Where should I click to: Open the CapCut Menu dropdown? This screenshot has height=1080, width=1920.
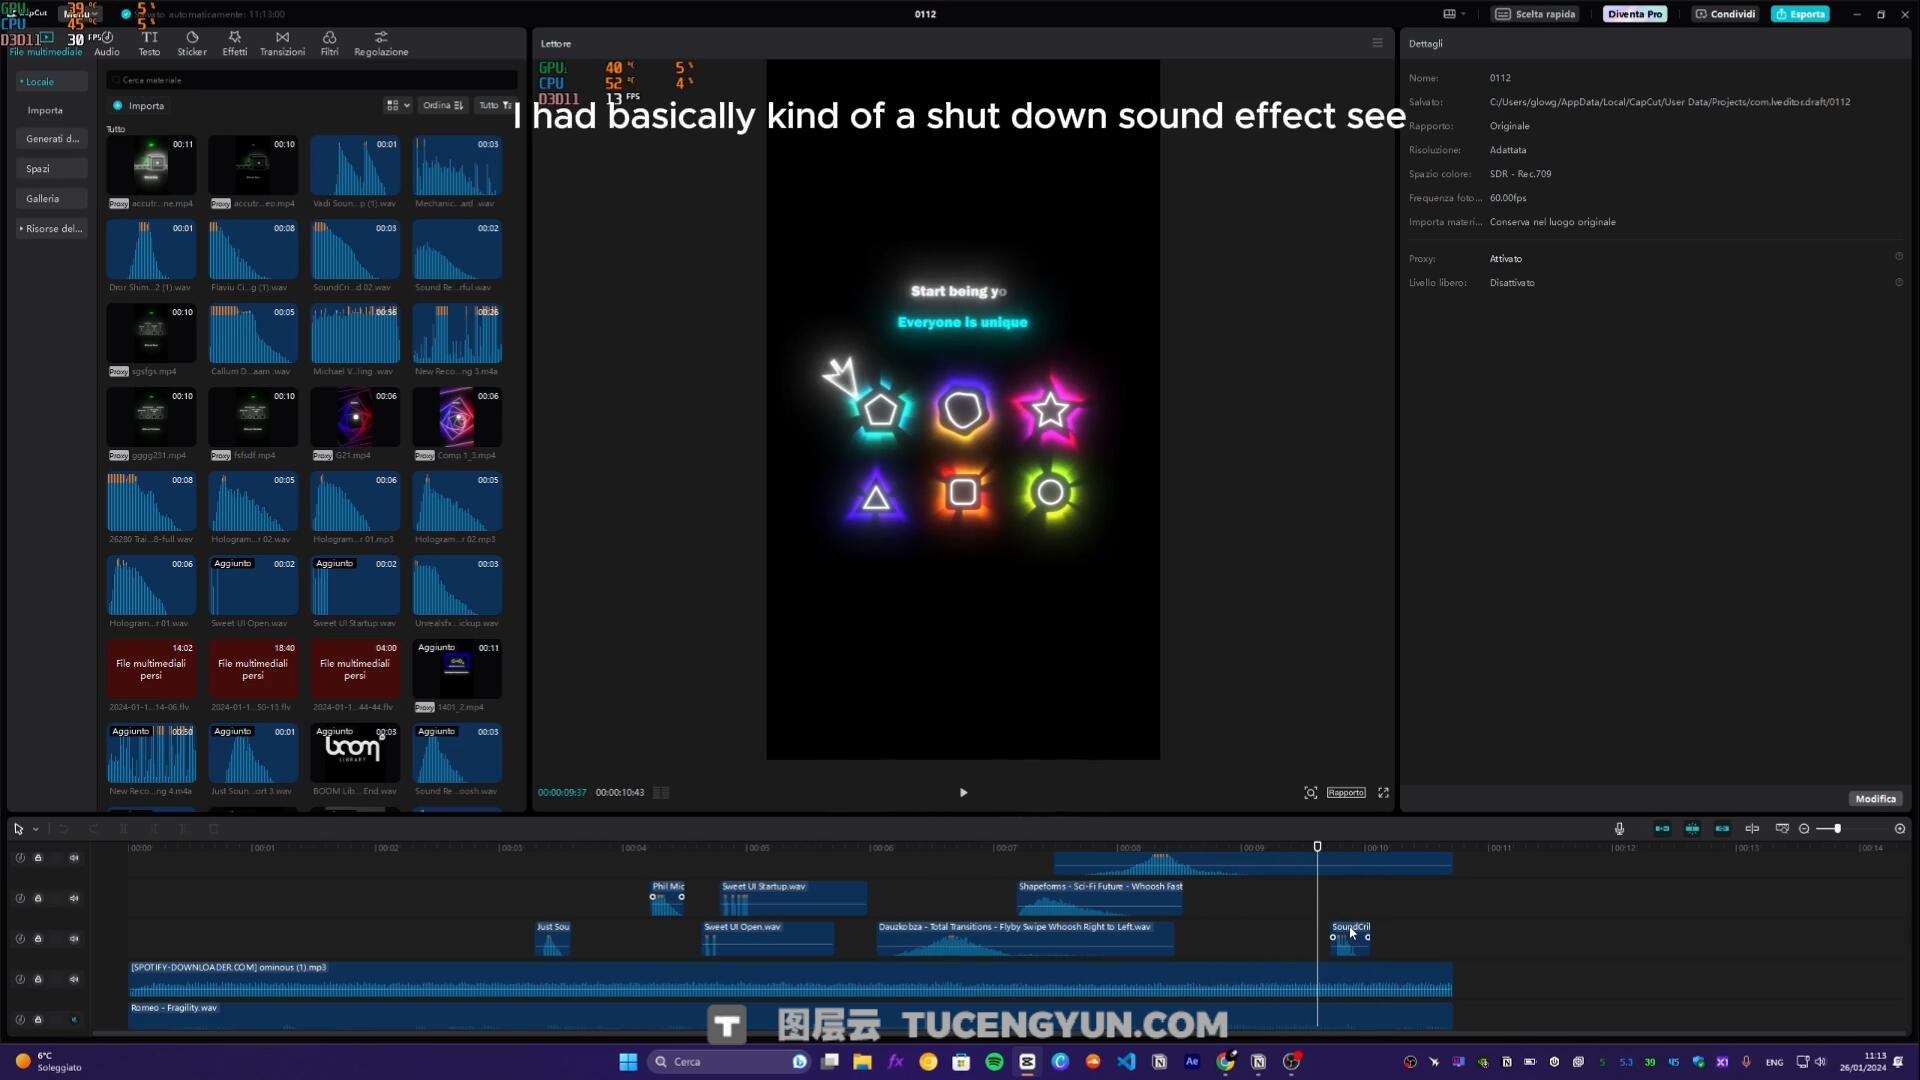80,14
